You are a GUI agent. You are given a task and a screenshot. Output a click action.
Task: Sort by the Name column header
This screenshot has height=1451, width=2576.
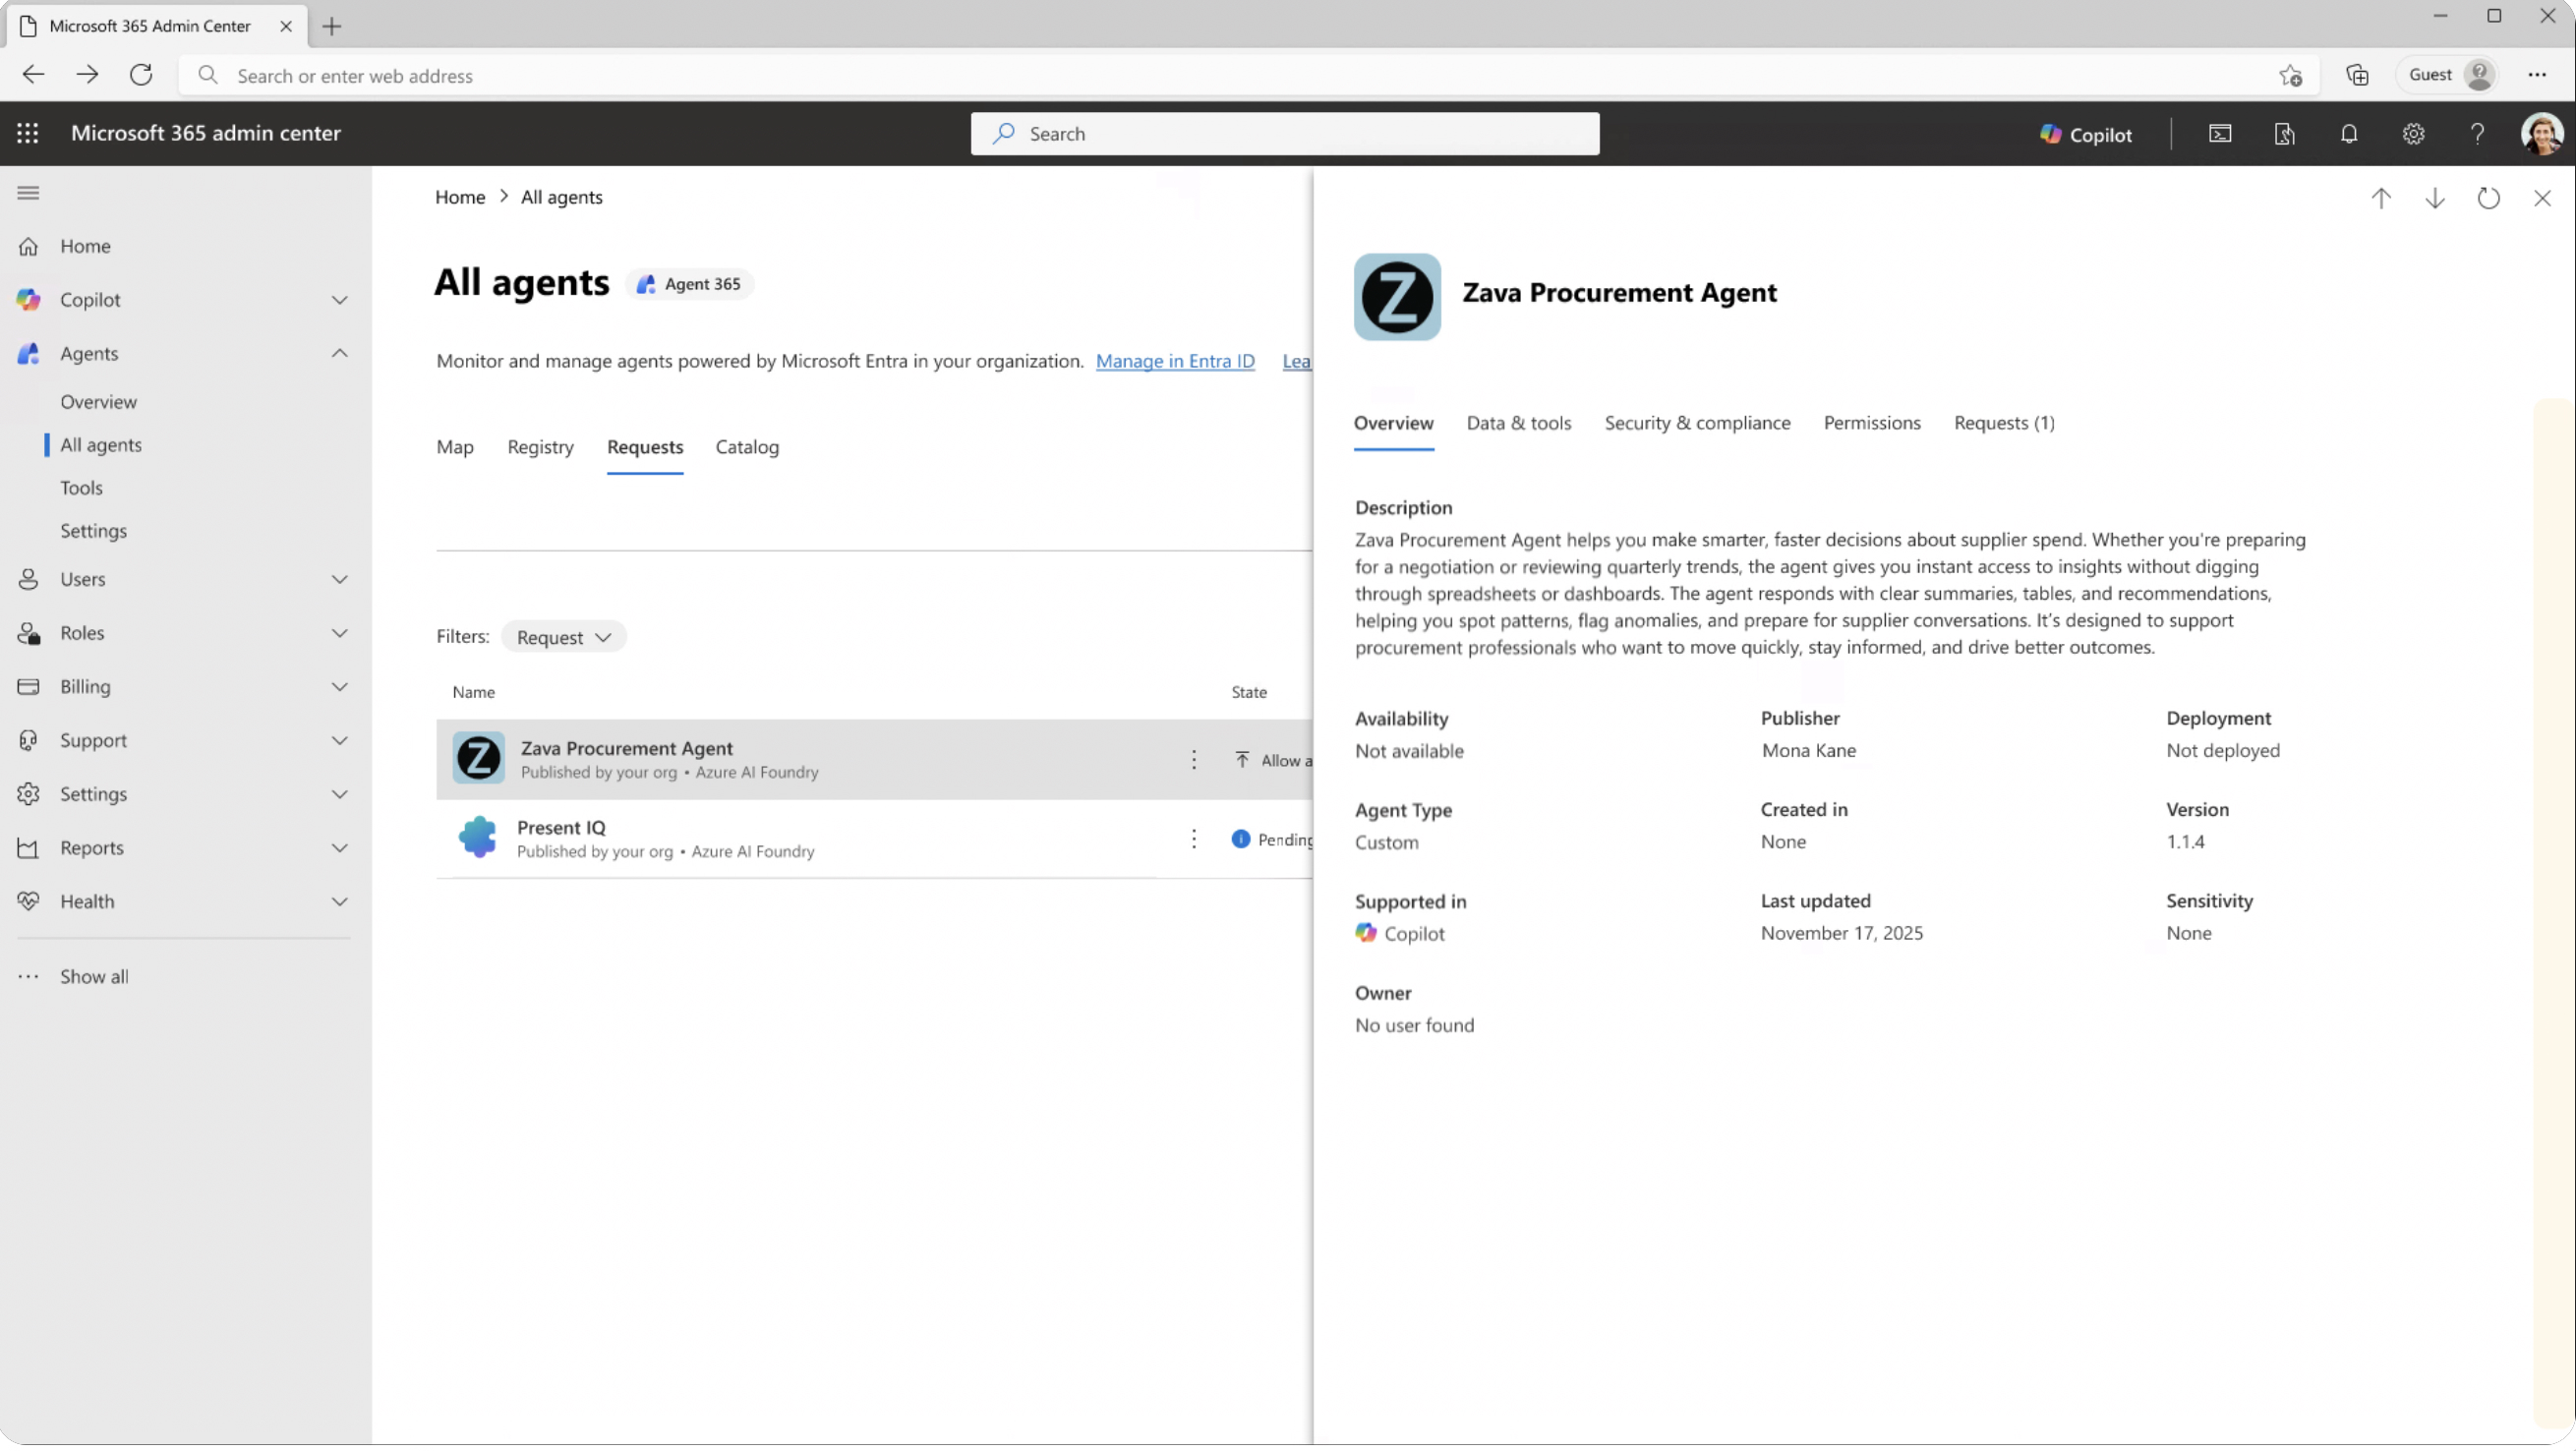point(473,692)
